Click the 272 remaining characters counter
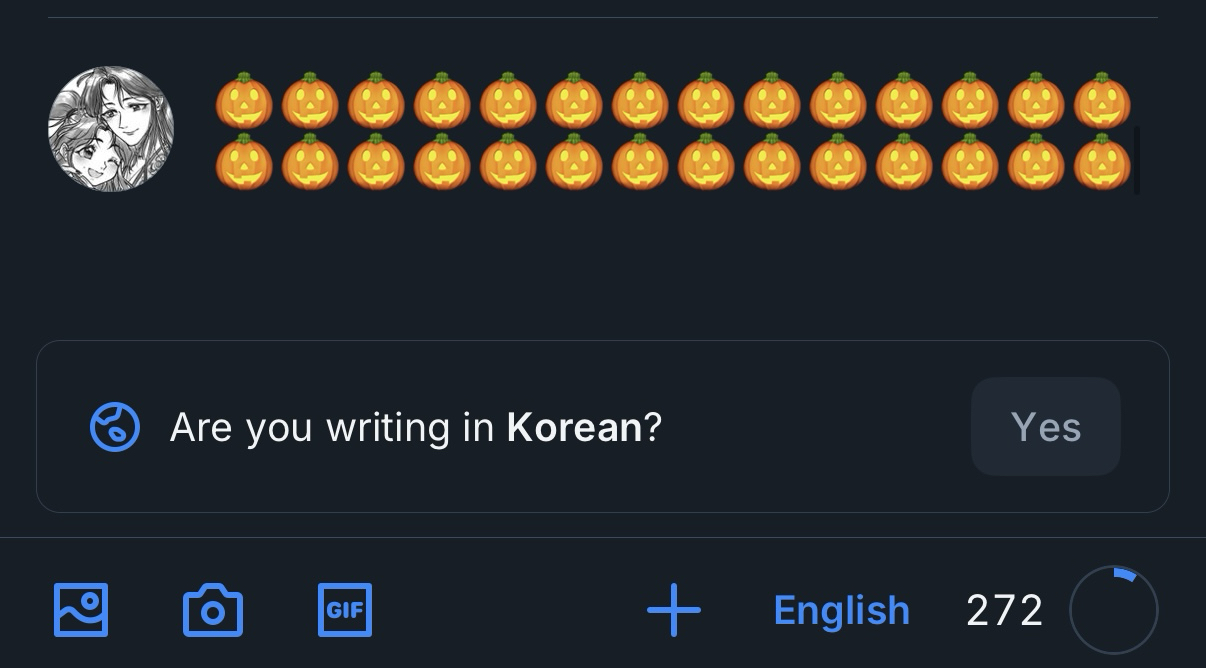 pos(1004,610)
